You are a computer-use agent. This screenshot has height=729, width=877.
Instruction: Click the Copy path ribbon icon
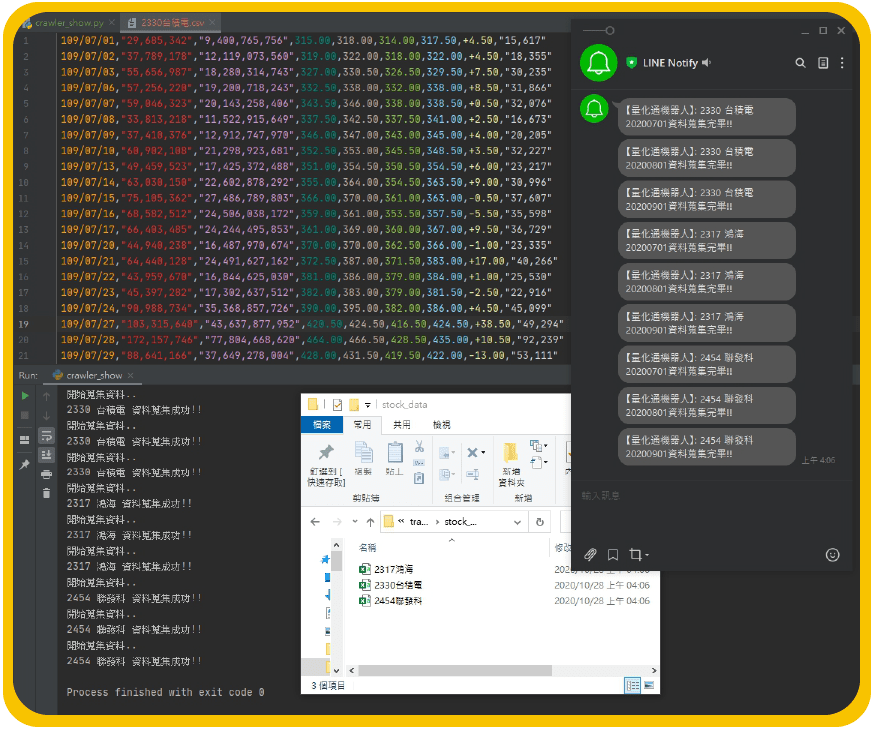click(x=419, y=463)
